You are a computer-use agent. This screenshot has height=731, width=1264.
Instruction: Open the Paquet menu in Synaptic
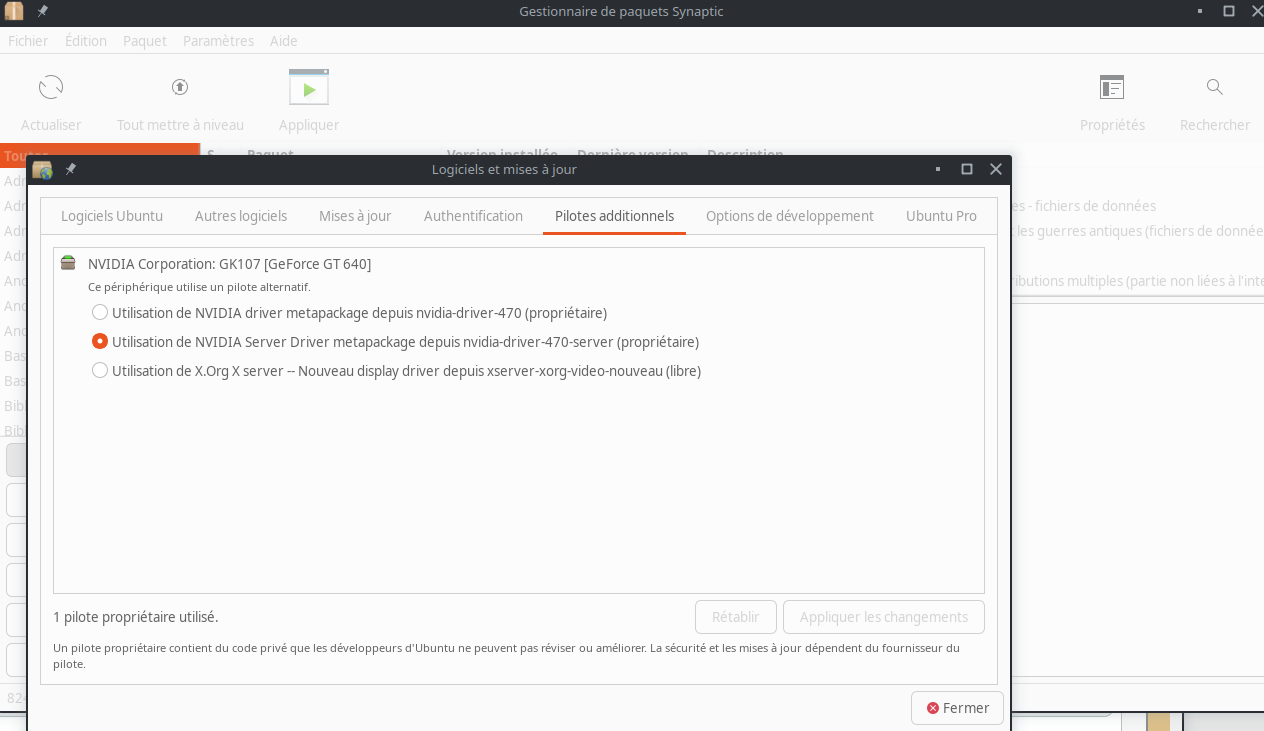coord(145,41)
